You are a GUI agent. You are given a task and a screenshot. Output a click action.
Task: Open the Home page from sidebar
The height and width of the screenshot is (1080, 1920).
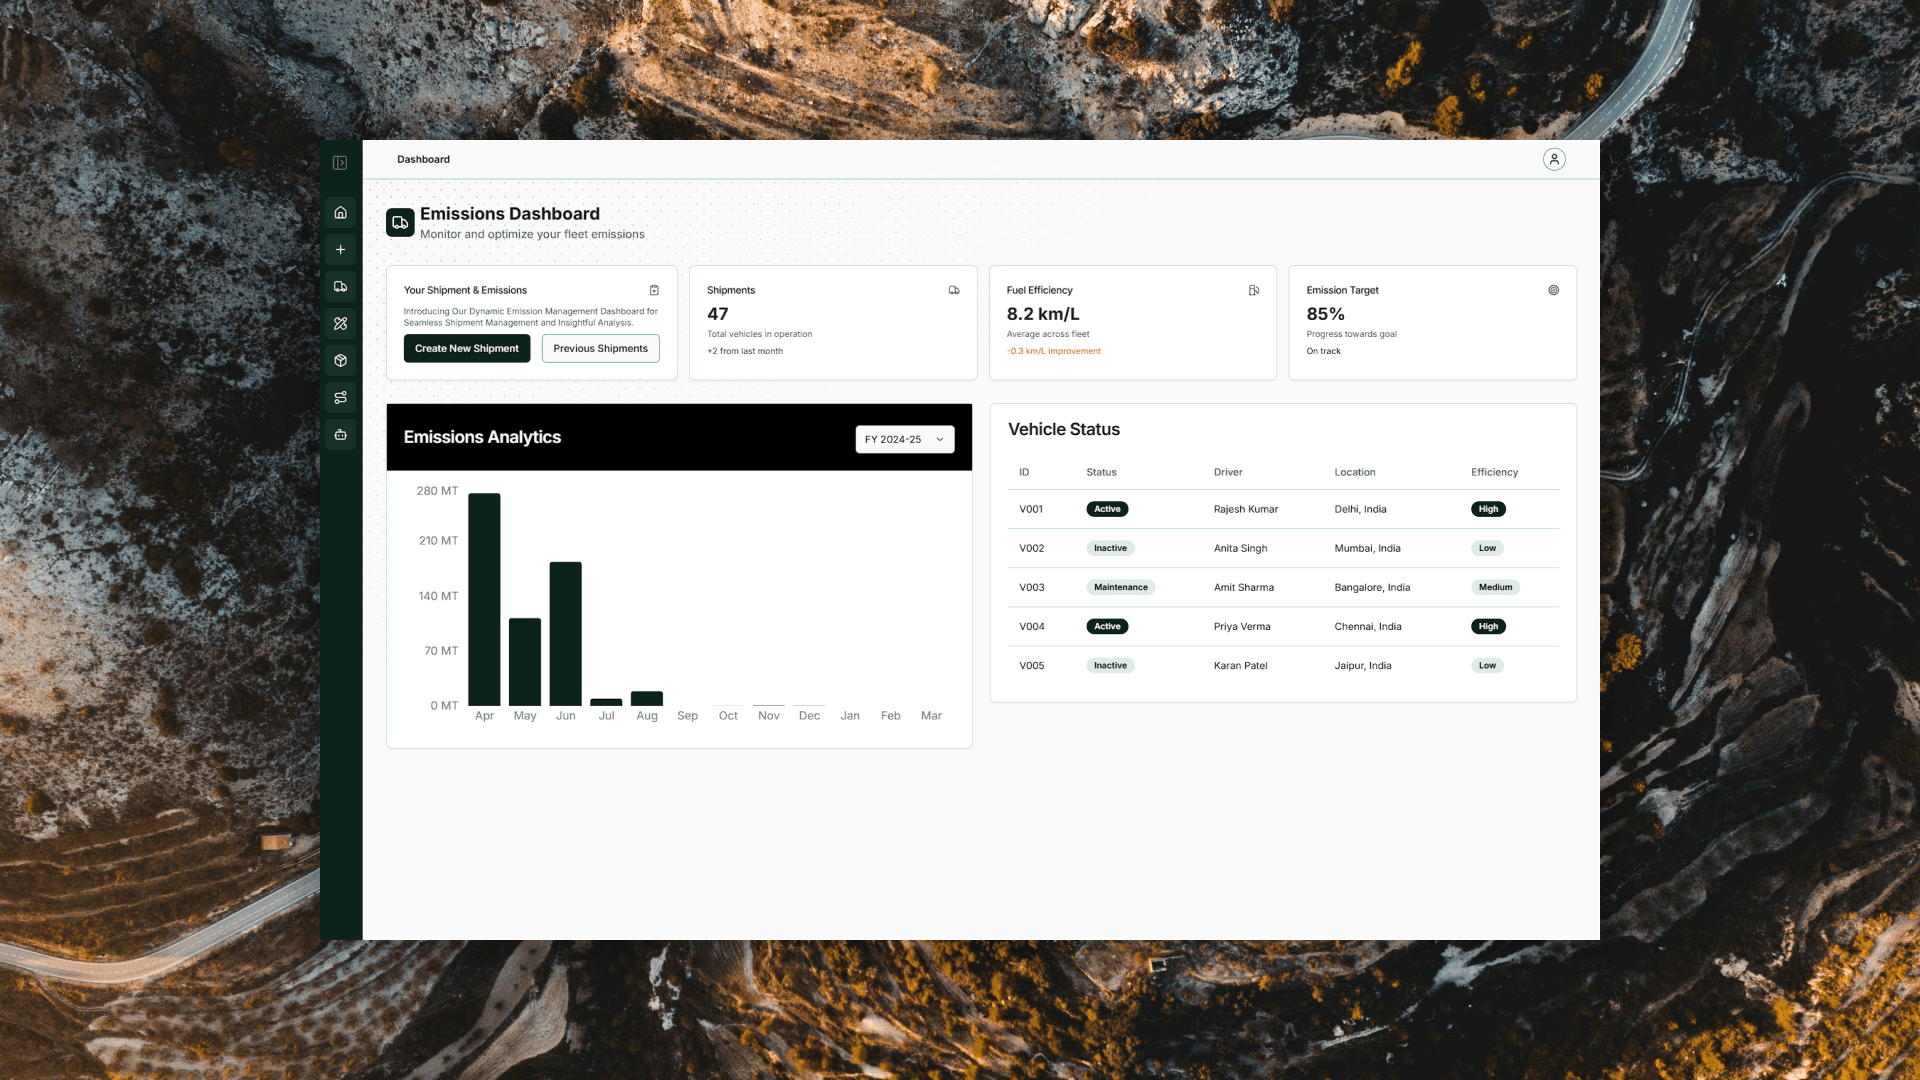coord(340,213)
